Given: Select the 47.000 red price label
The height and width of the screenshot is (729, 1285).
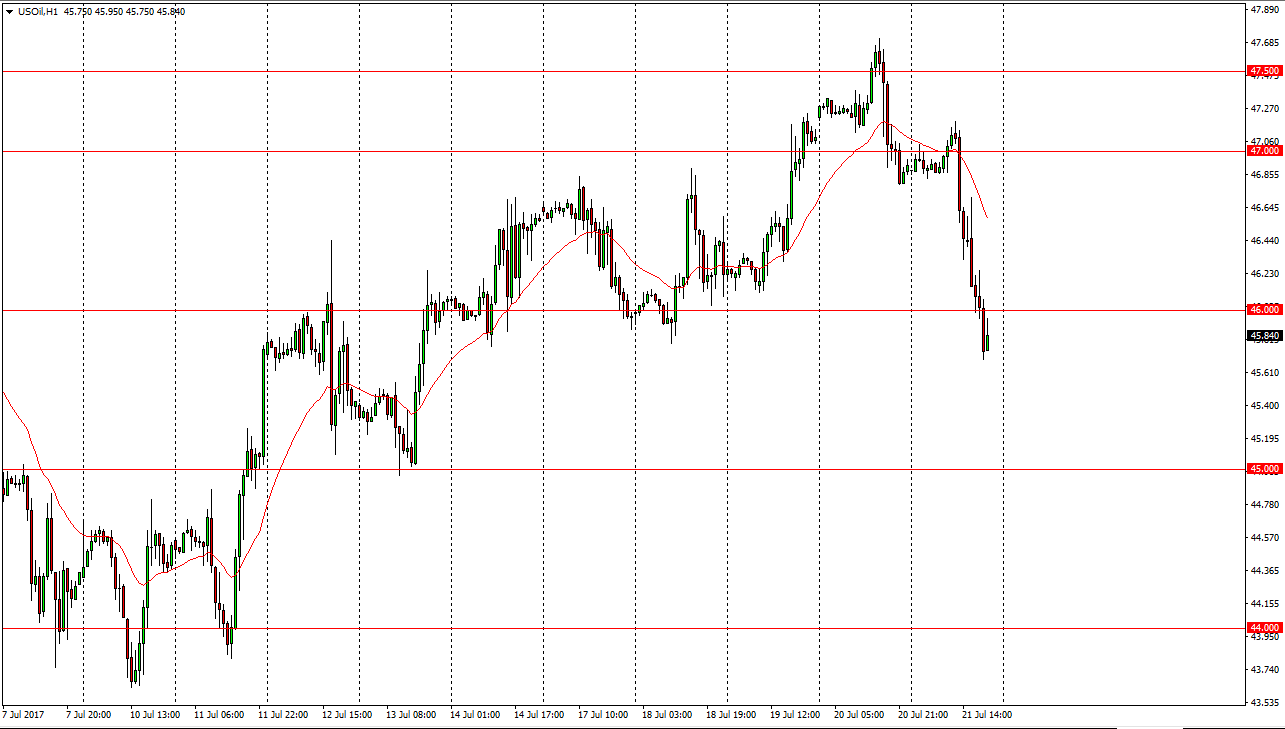Looking at the screenshot, I should pyautogui.click(x=1264, y=151).
